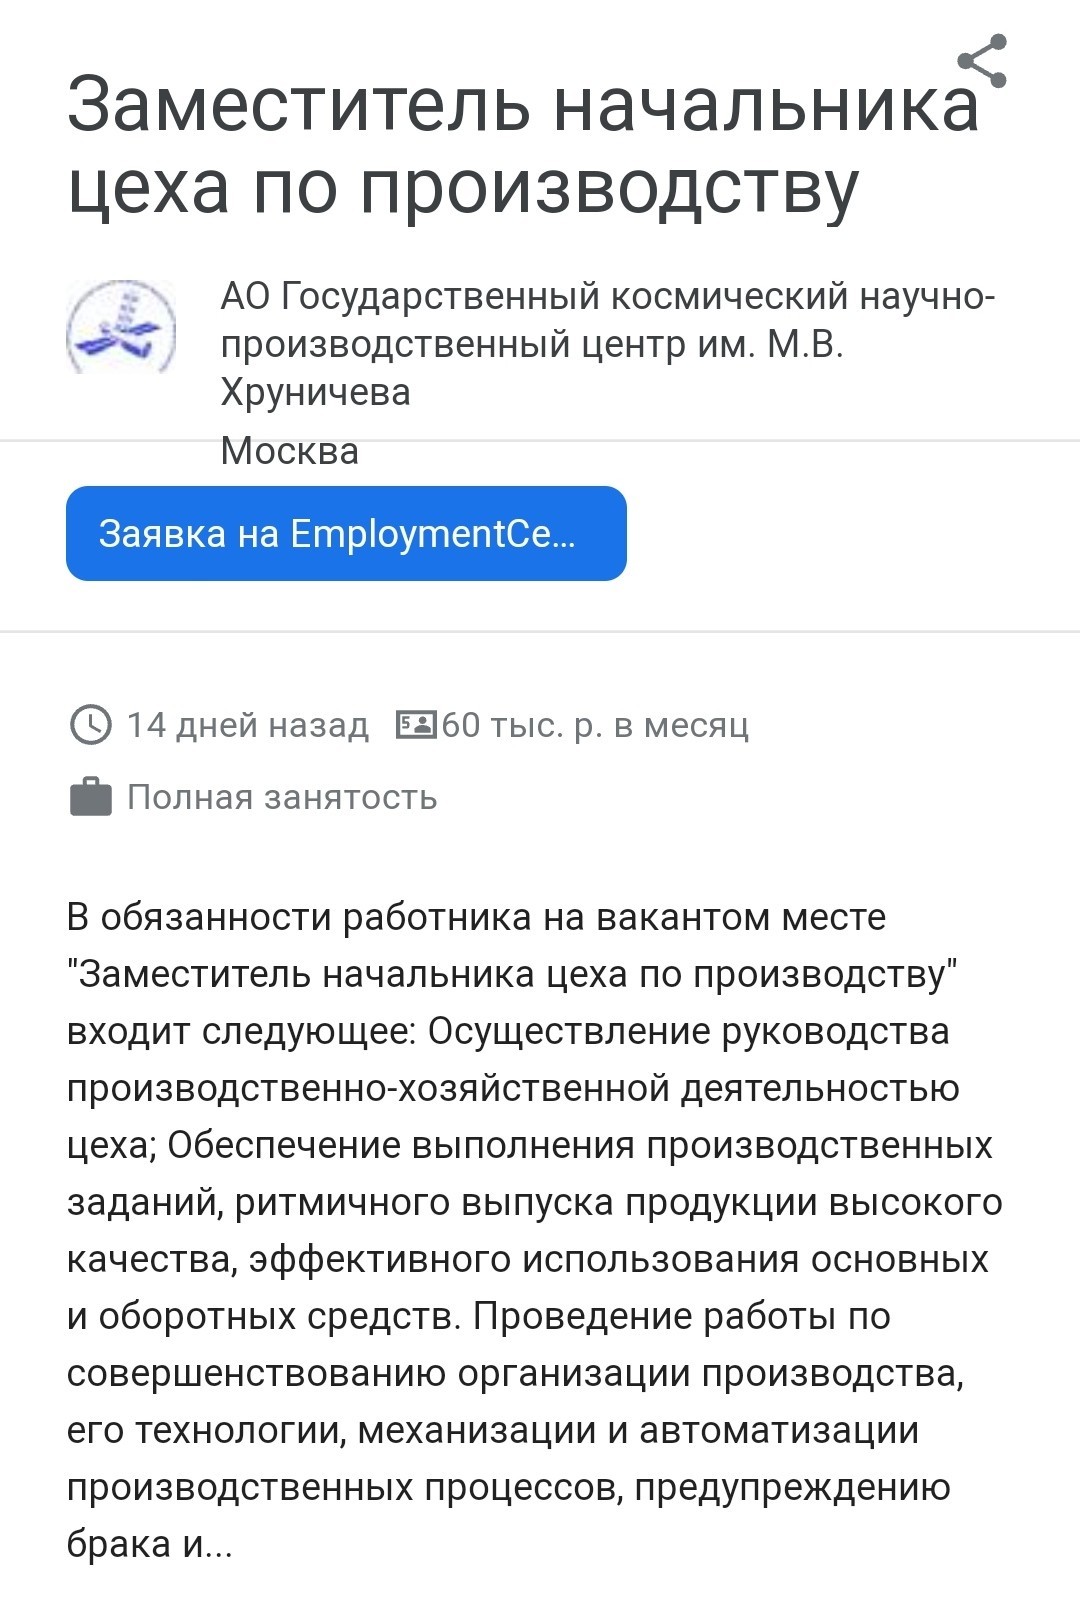
Task: Click the salary banknote icon
Action: pyautogui.click(x=416, y=724)
